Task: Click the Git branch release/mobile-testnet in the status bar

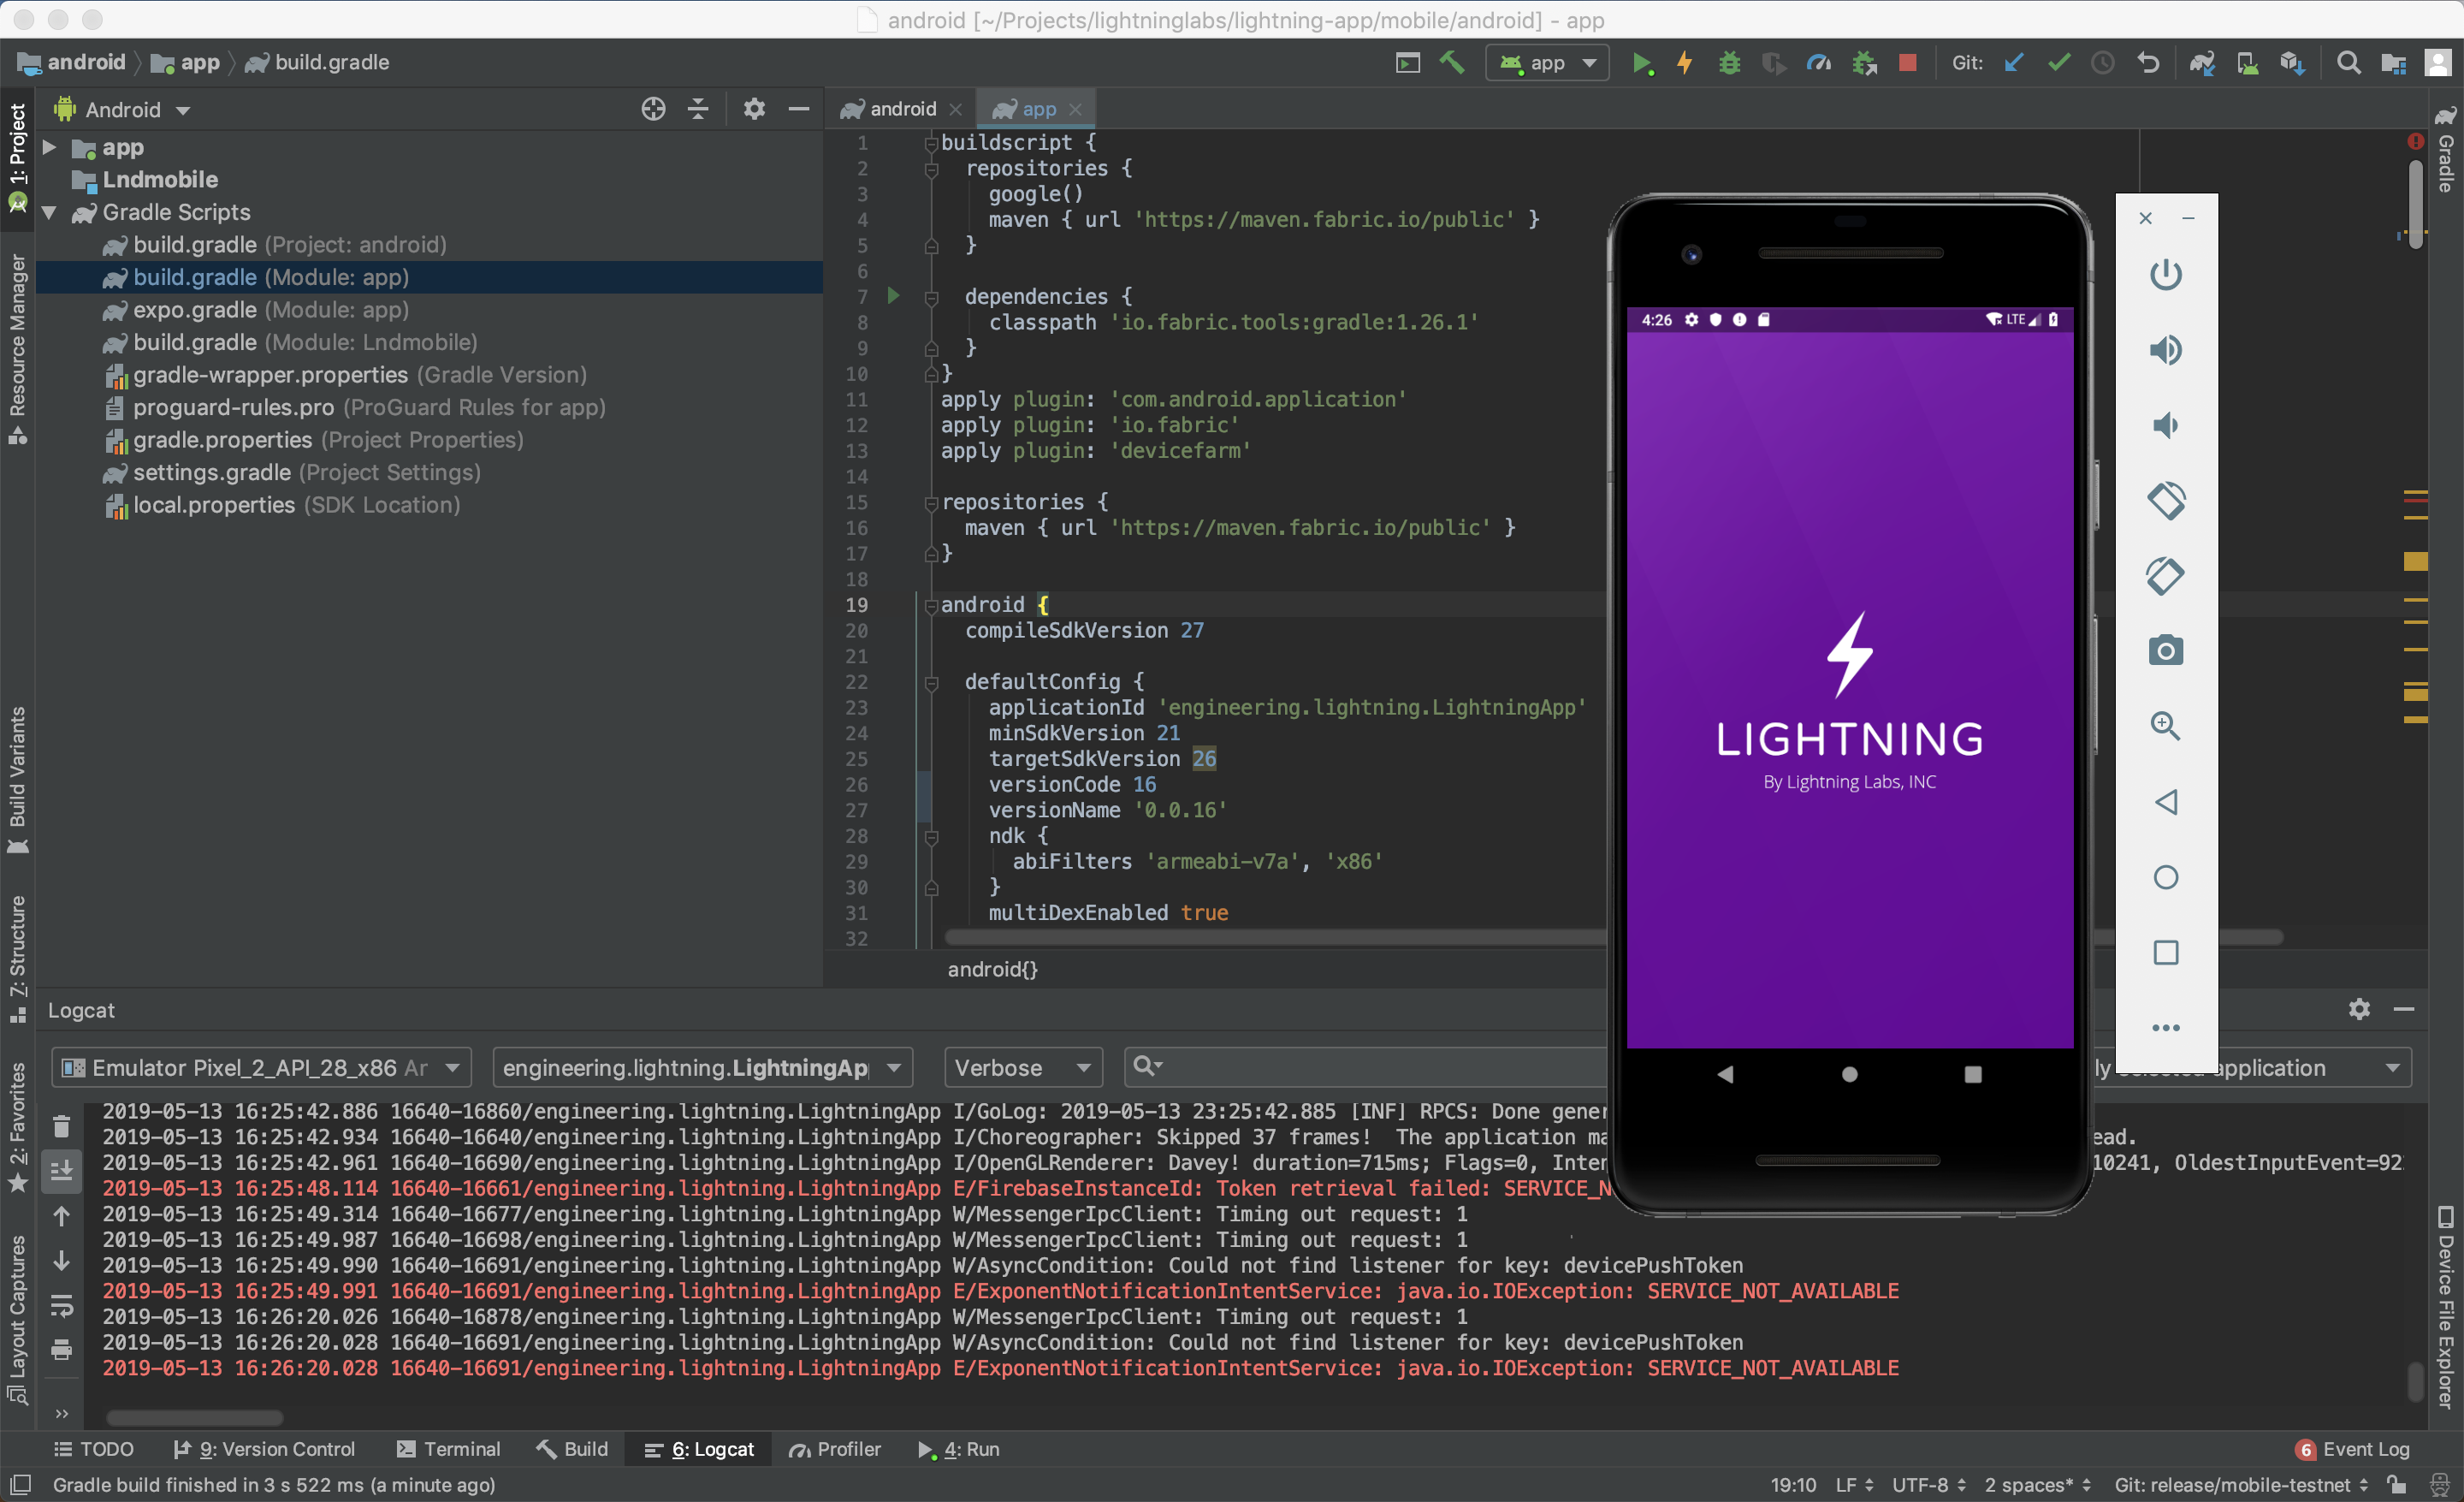Action: (2240, 1484)
